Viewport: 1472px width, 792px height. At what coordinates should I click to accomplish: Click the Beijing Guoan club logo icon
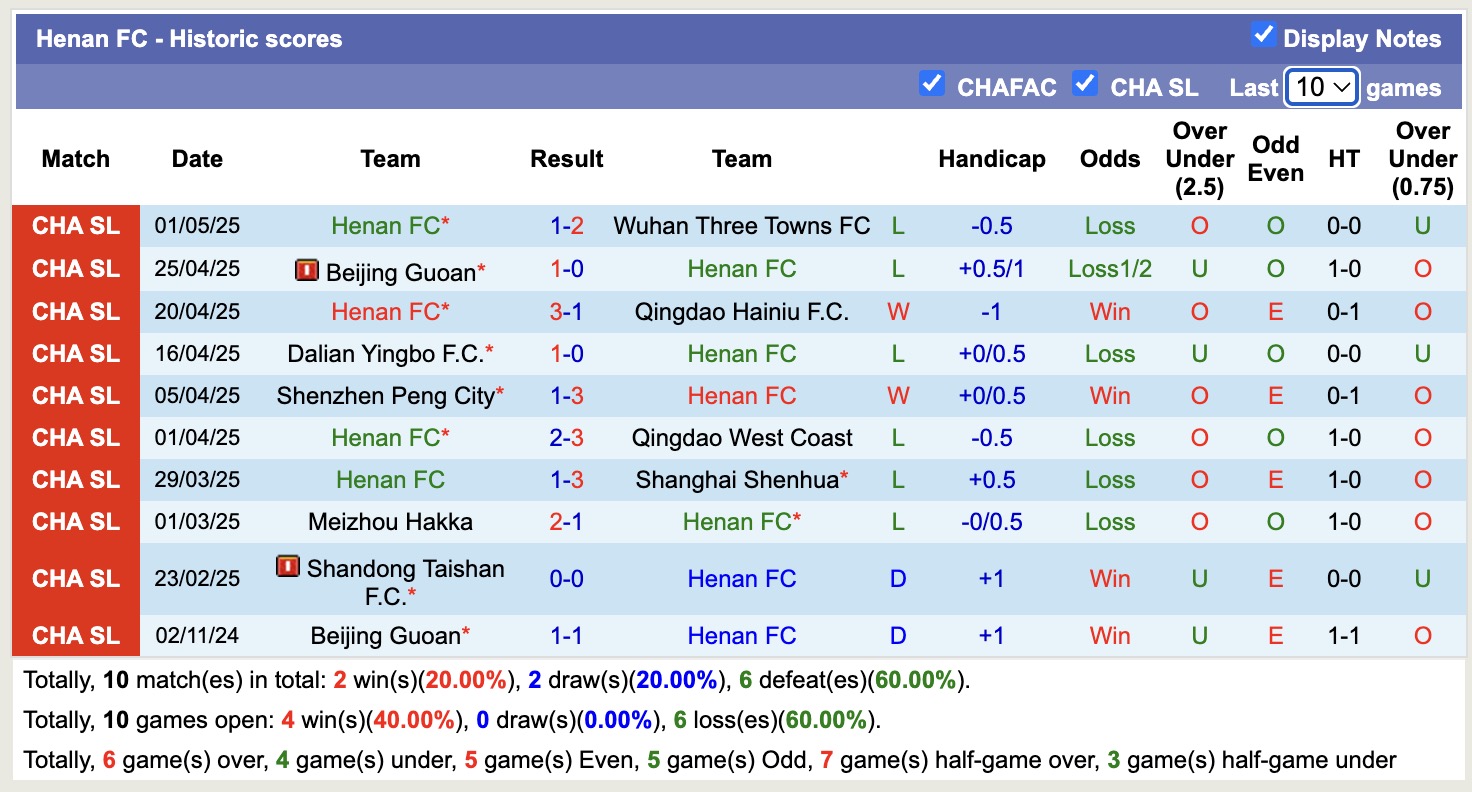click(307, 268)
